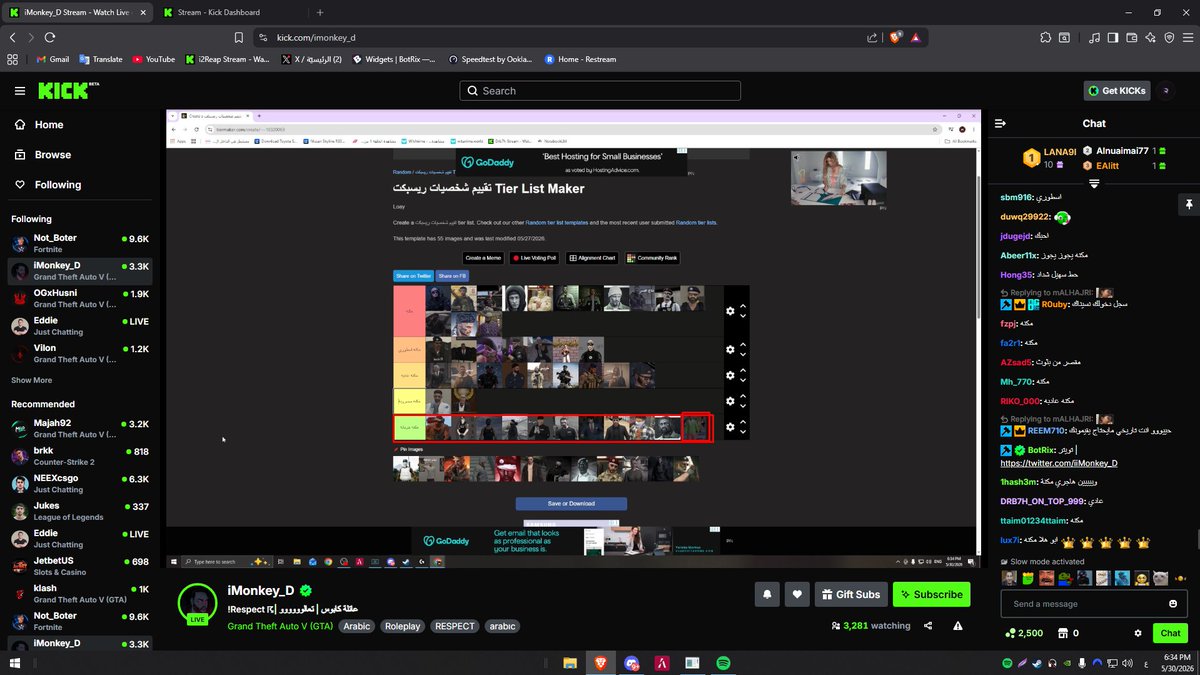Open Brave wallet icon
This screenshot has height=675, width=1200.
coord(1132,37)
